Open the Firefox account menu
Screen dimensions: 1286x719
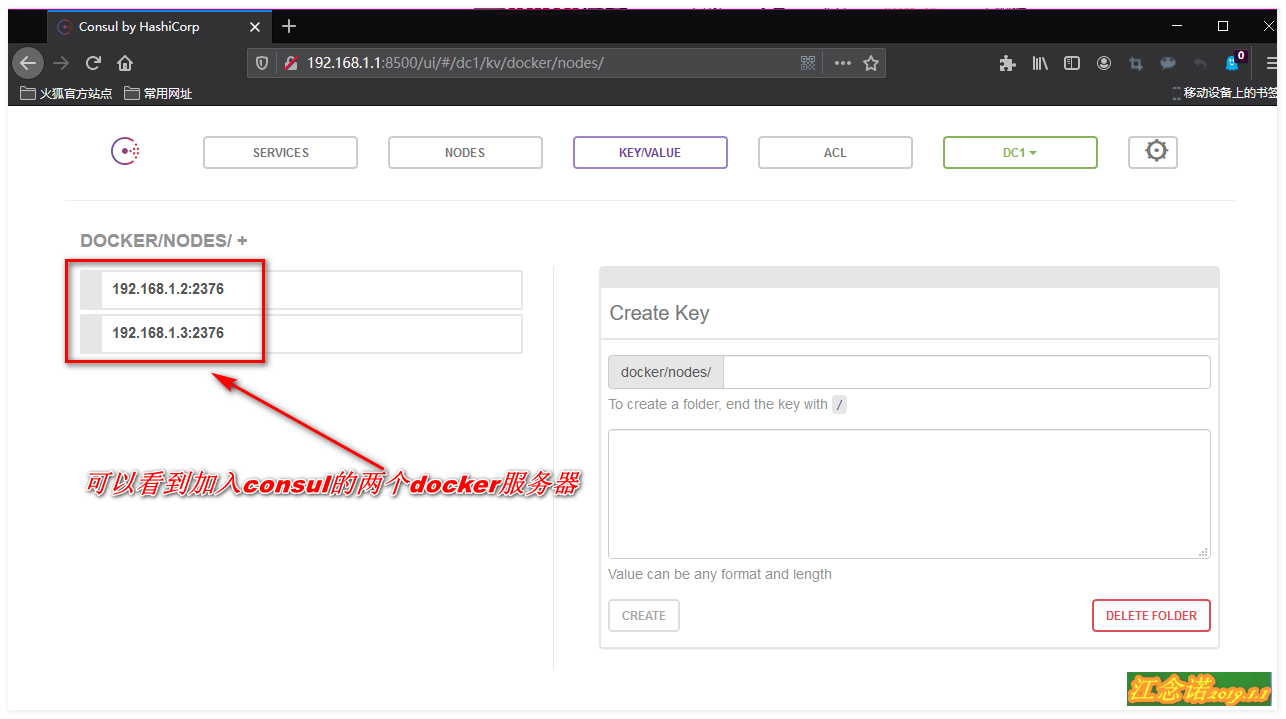(1104, 63)
